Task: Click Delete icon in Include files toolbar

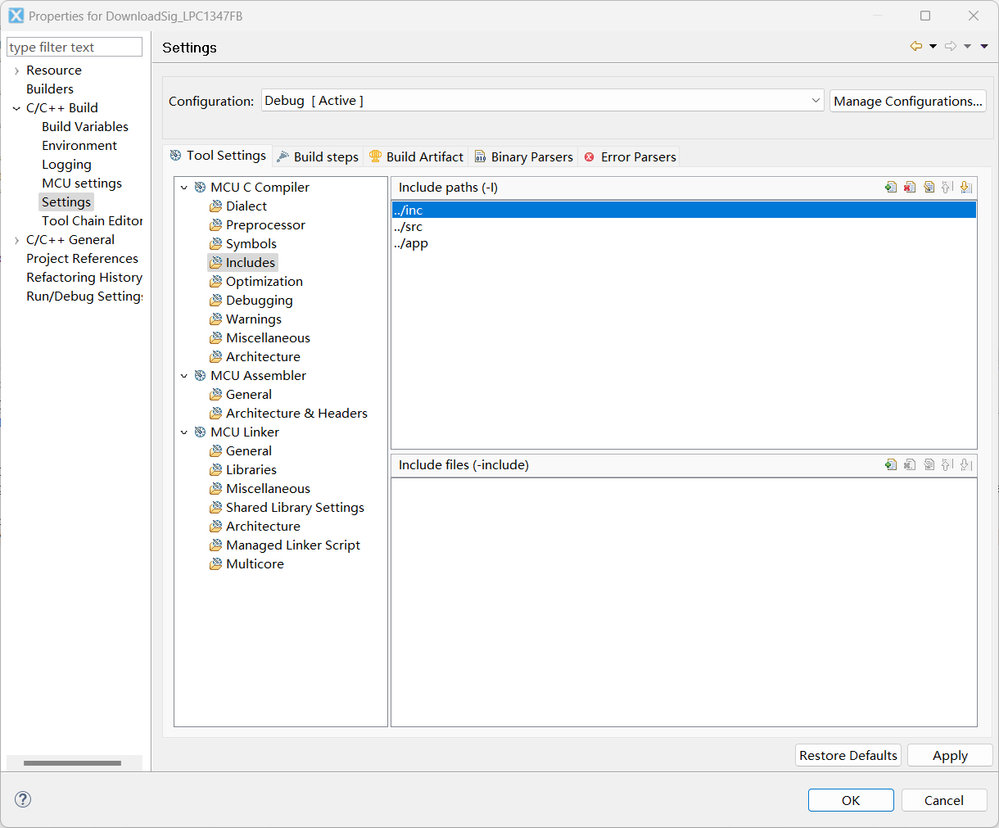Action: tap(910, 465)
